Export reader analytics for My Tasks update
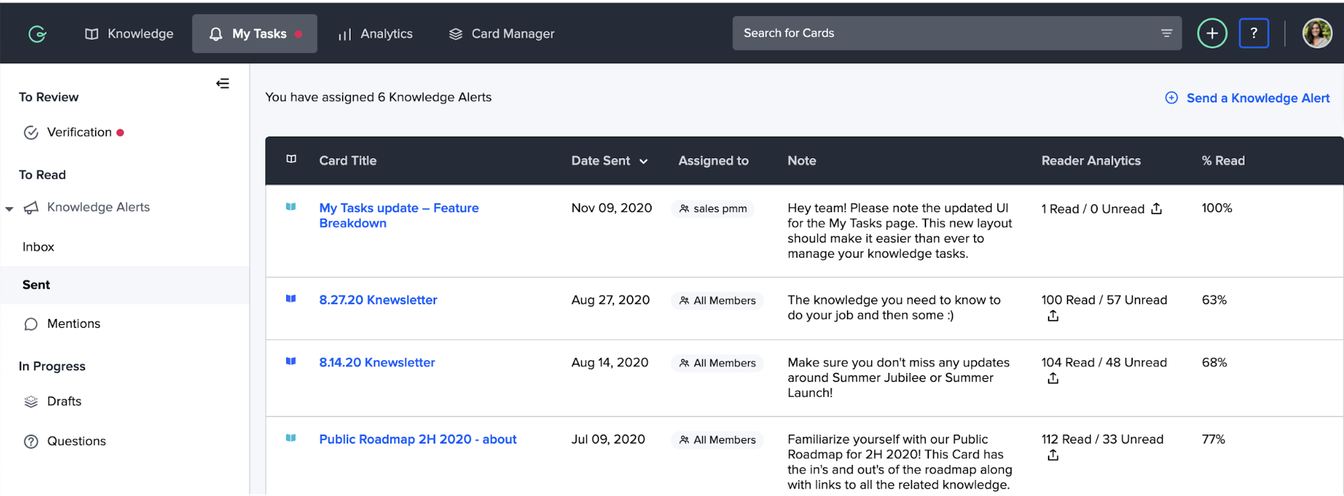This screenshot has width=1344, height=496. (1156, 209)
